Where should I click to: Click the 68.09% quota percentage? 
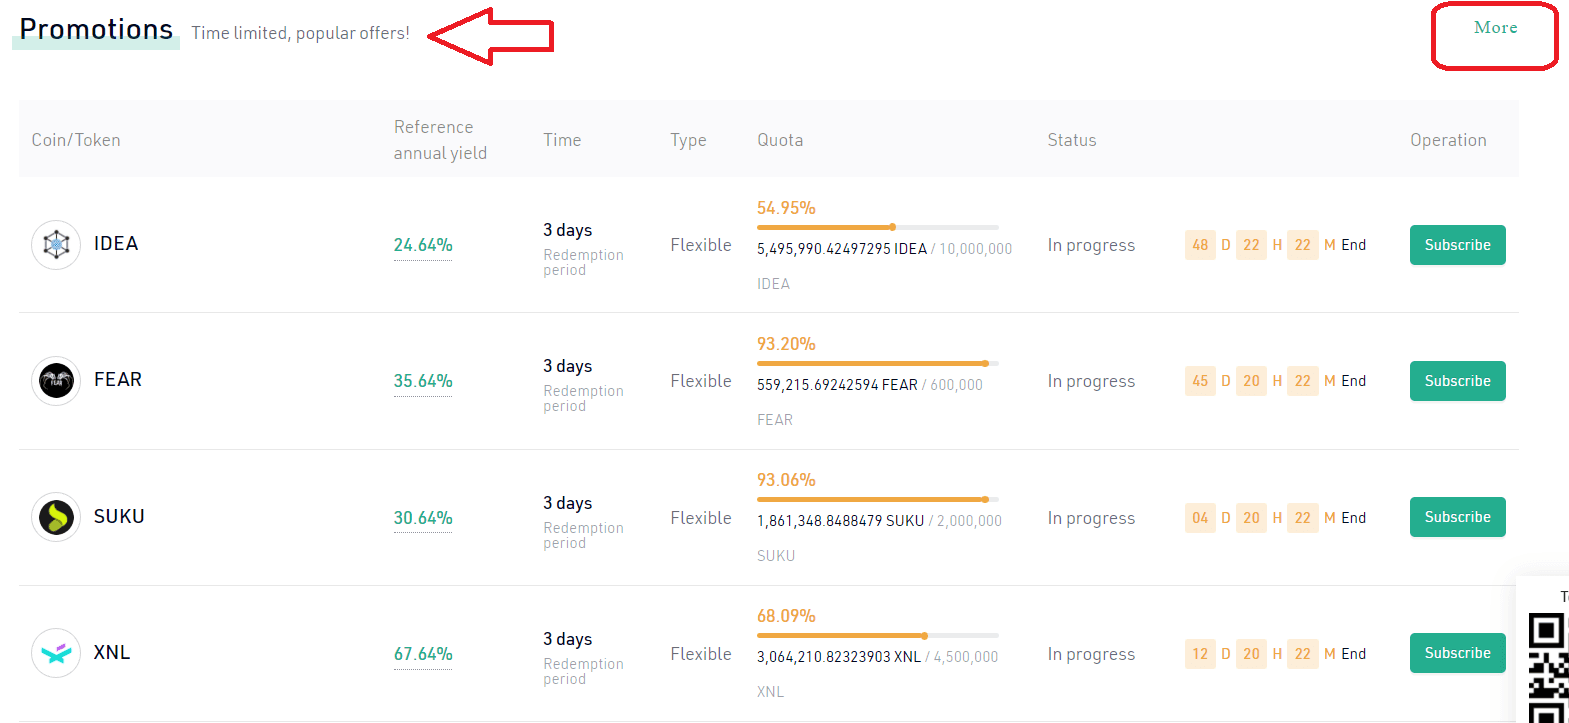coord(786,616)
